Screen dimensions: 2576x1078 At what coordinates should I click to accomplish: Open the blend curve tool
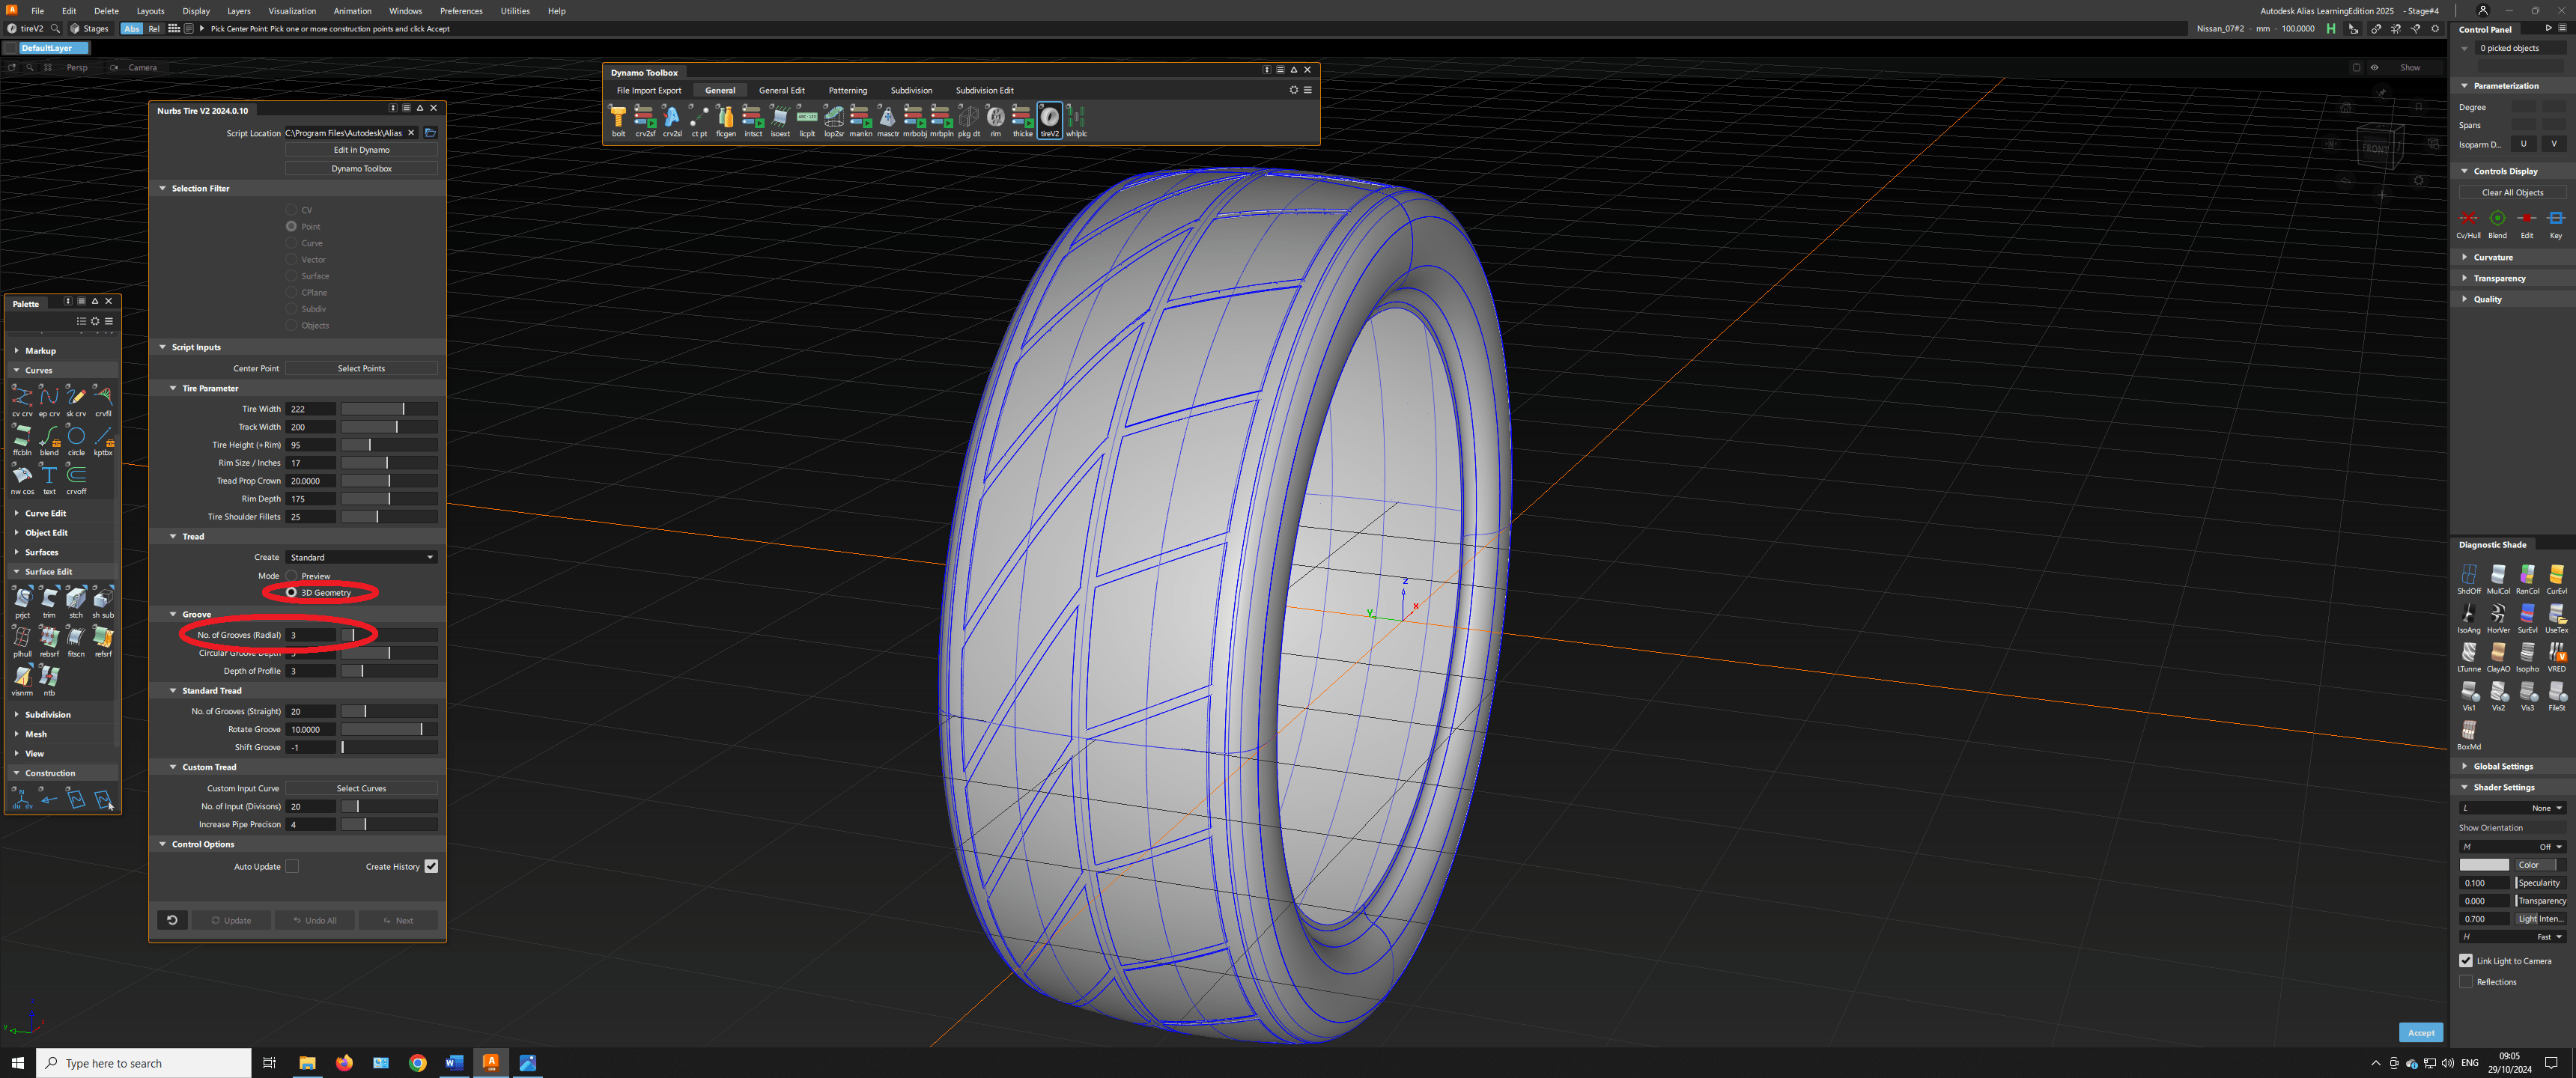tap(49, 437)
